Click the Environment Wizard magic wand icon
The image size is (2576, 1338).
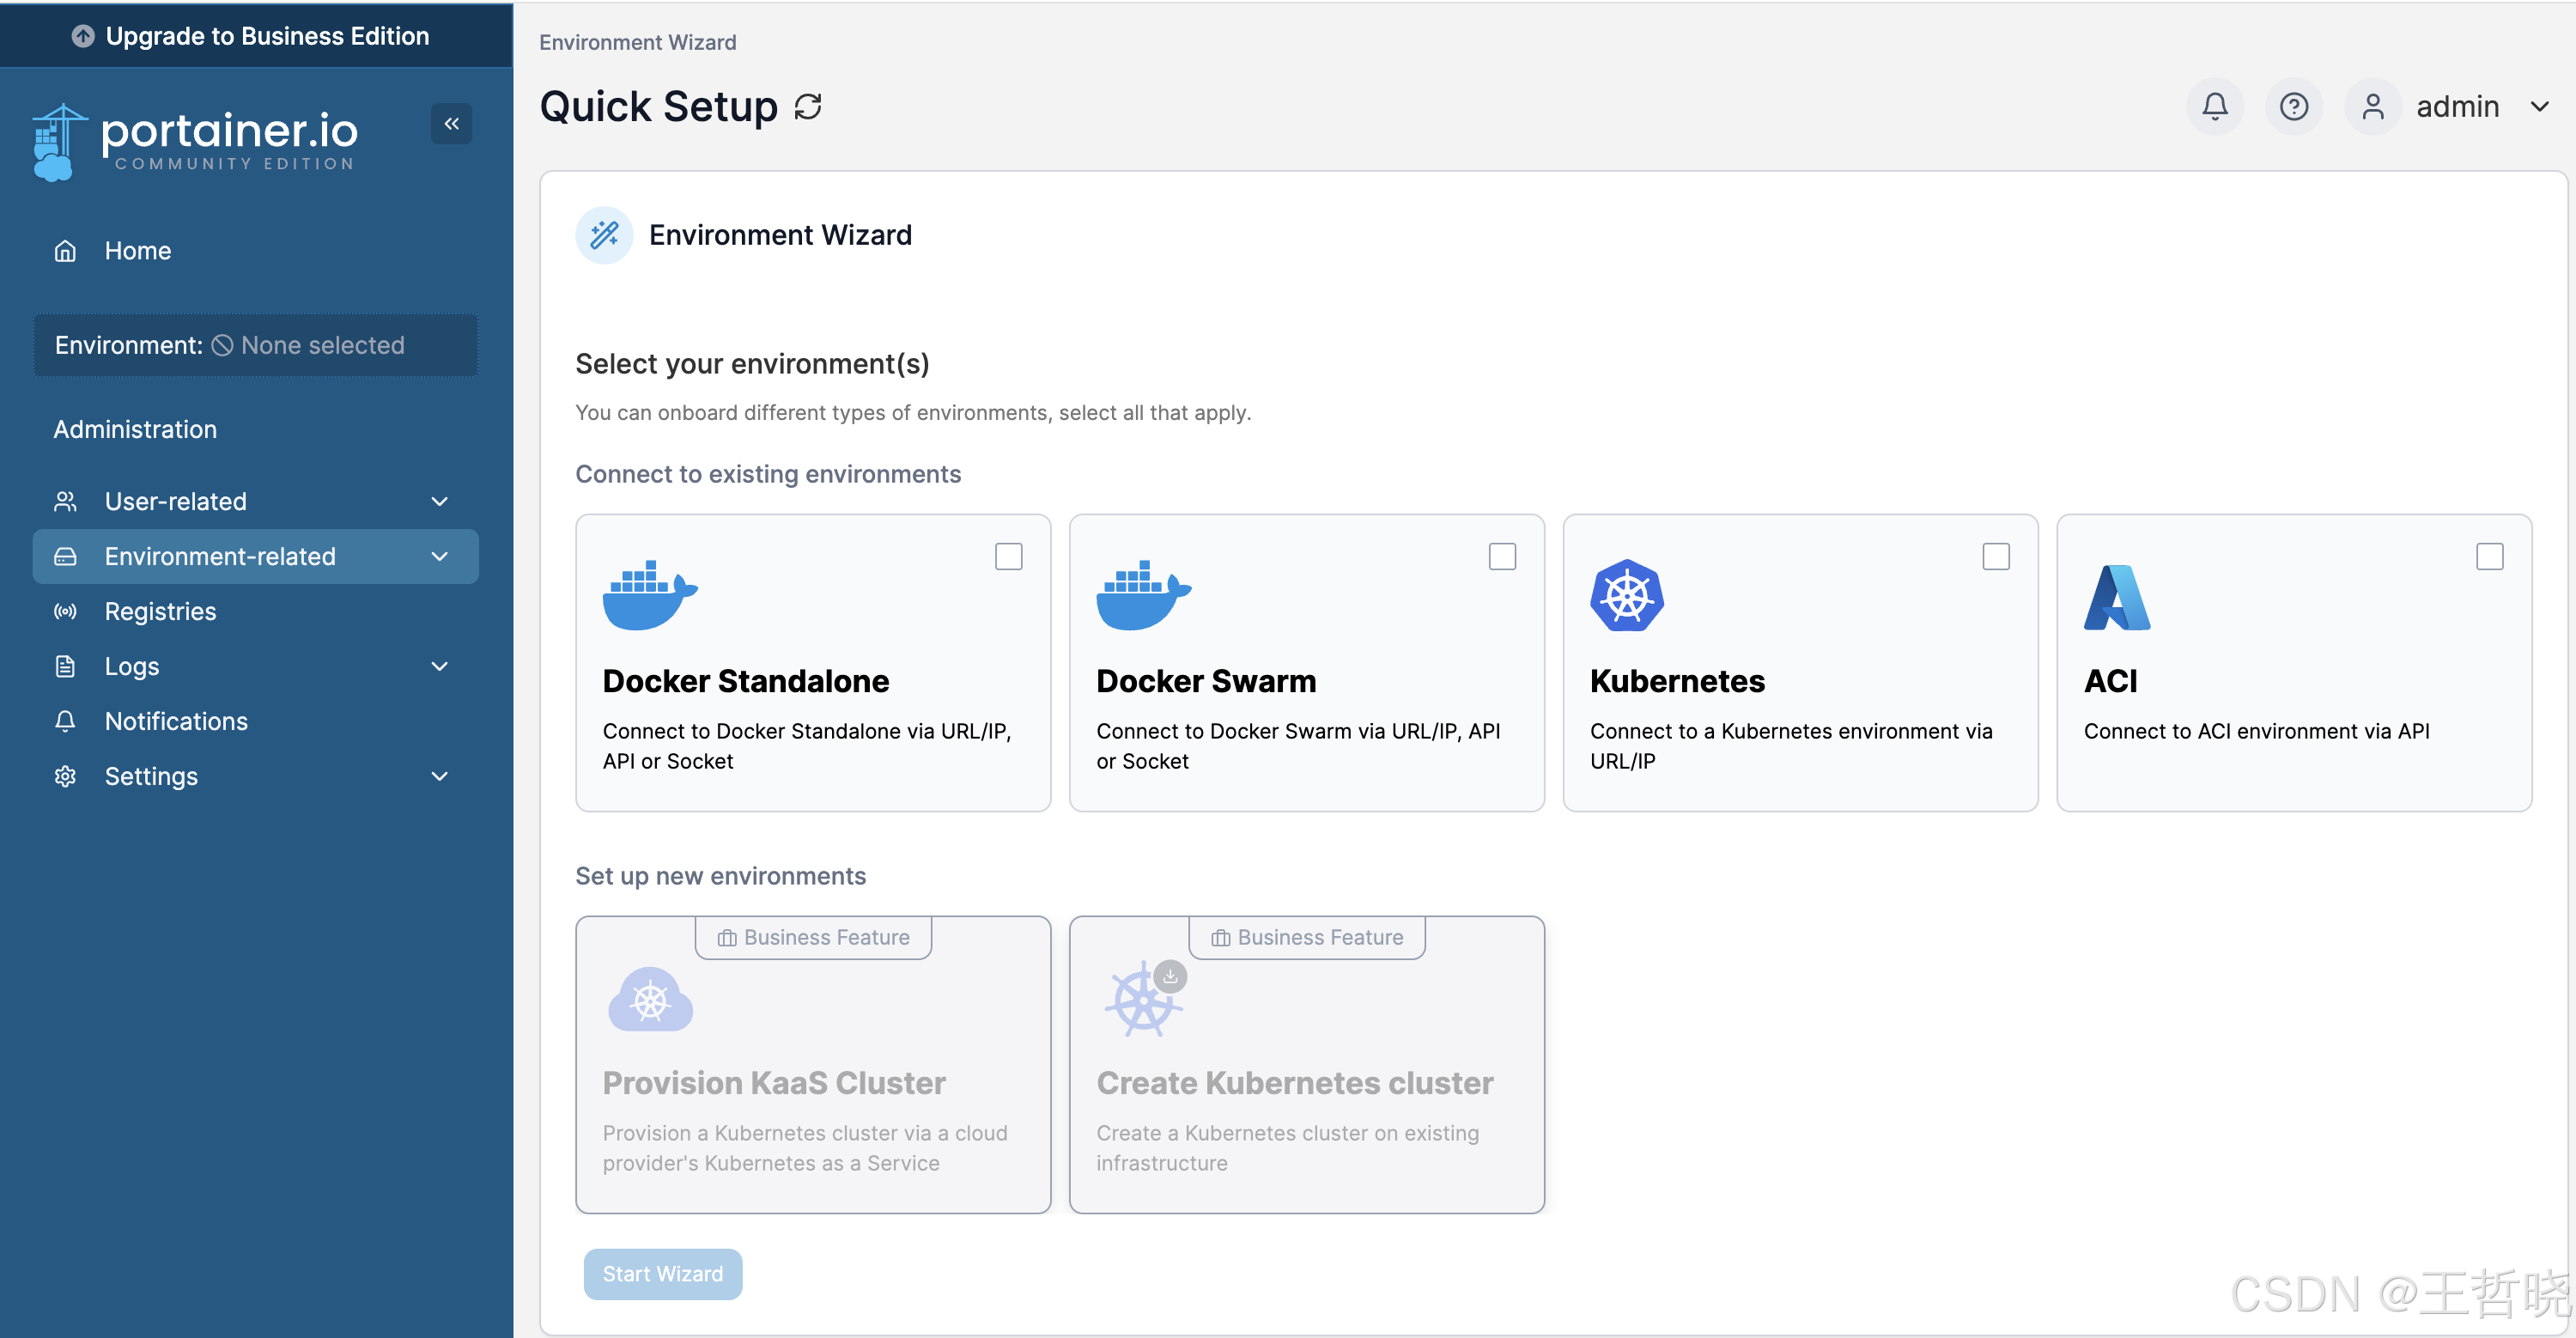click(x=604, y=235)
